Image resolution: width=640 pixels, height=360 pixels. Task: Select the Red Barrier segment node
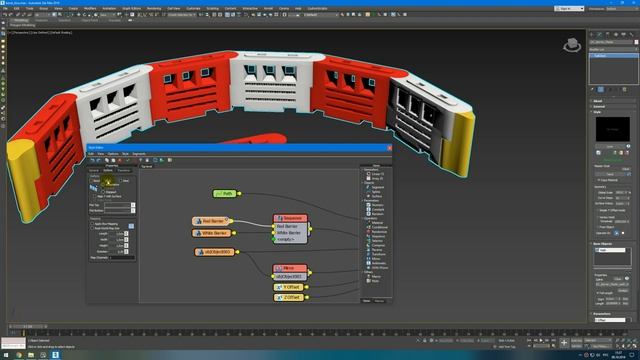pos(211,221)
